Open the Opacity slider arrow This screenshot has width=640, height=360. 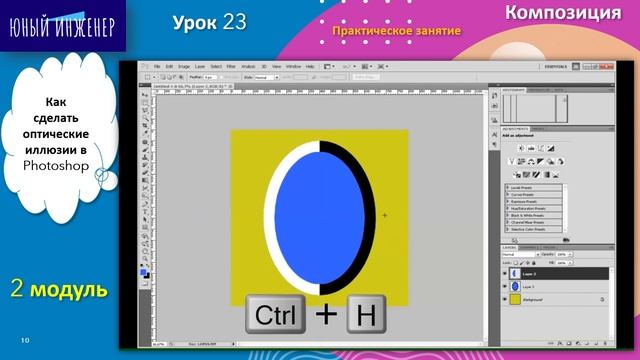pos(570,254)
